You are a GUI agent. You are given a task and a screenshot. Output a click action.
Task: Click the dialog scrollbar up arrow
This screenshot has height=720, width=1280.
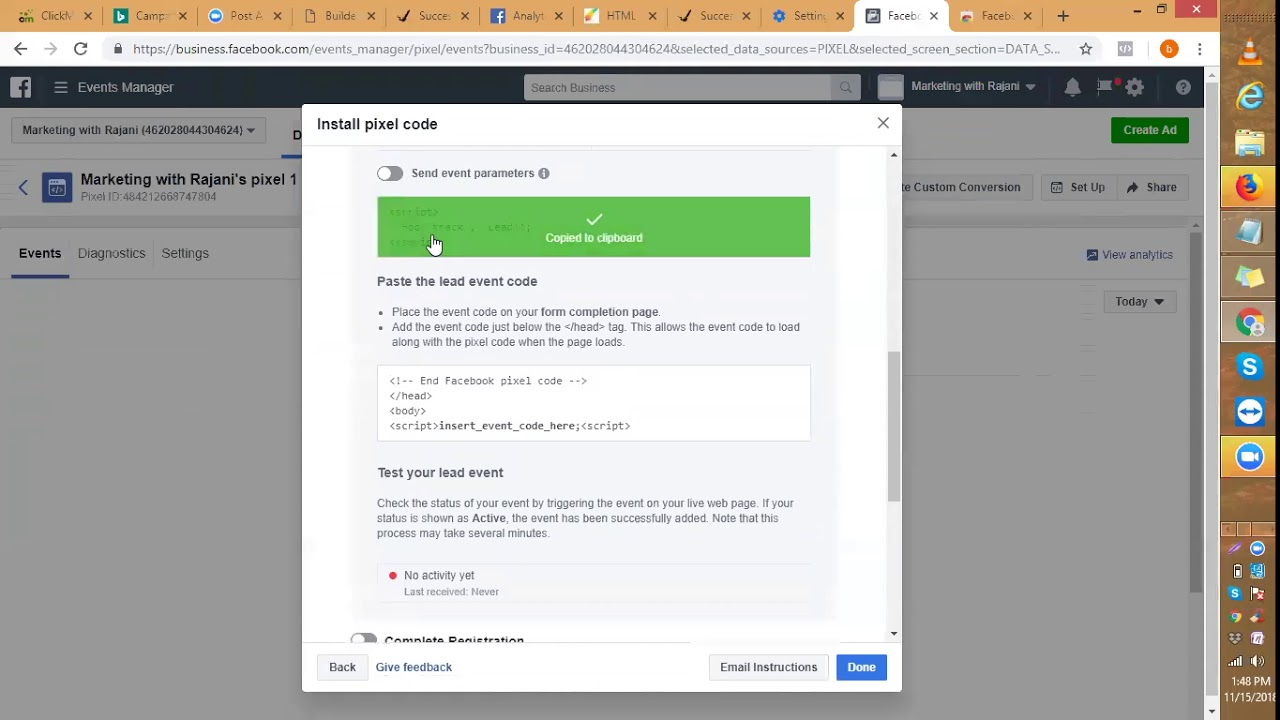[x=894, y=155]
